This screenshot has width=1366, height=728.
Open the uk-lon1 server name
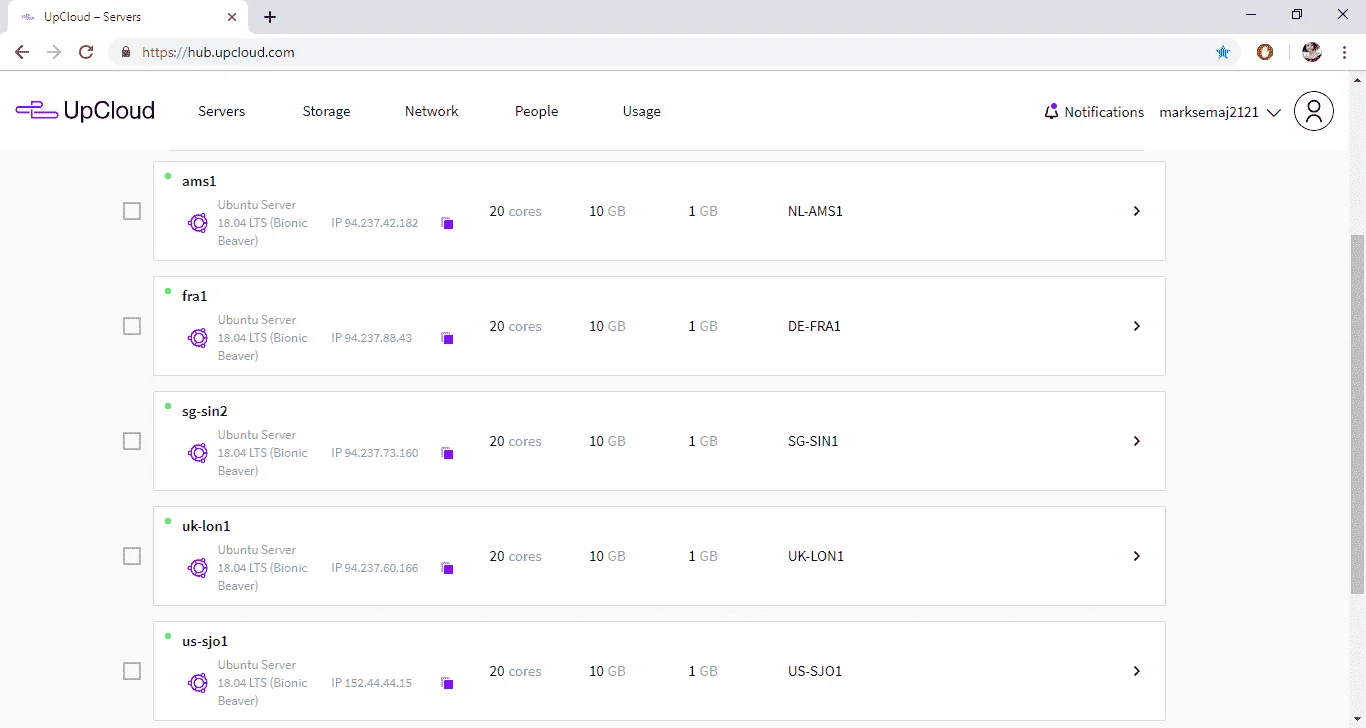pyautogui.click(x=206, y=526)
